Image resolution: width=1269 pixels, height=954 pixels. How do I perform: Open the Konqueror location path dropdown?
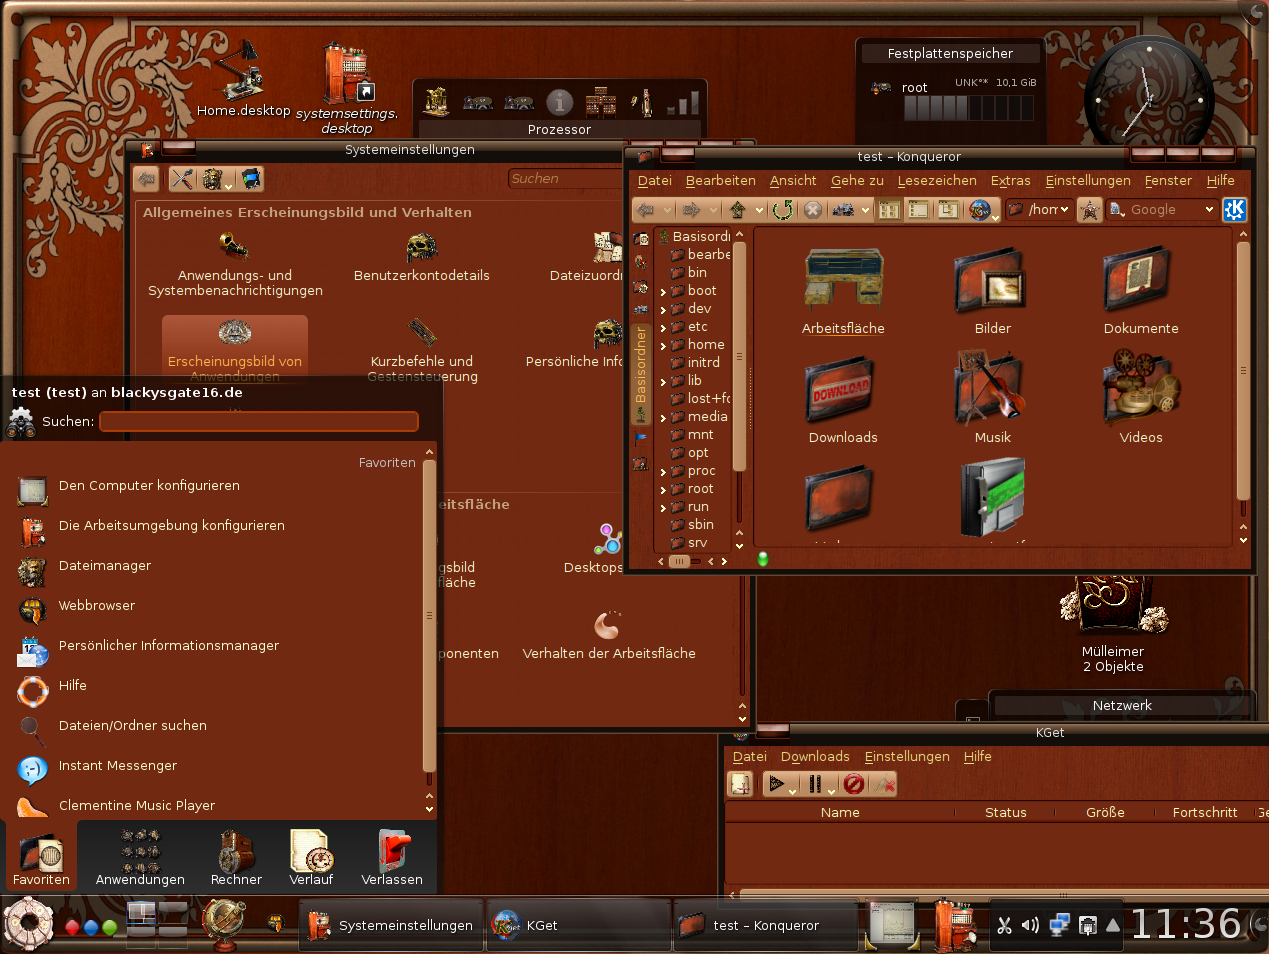tap(1064, 209)
